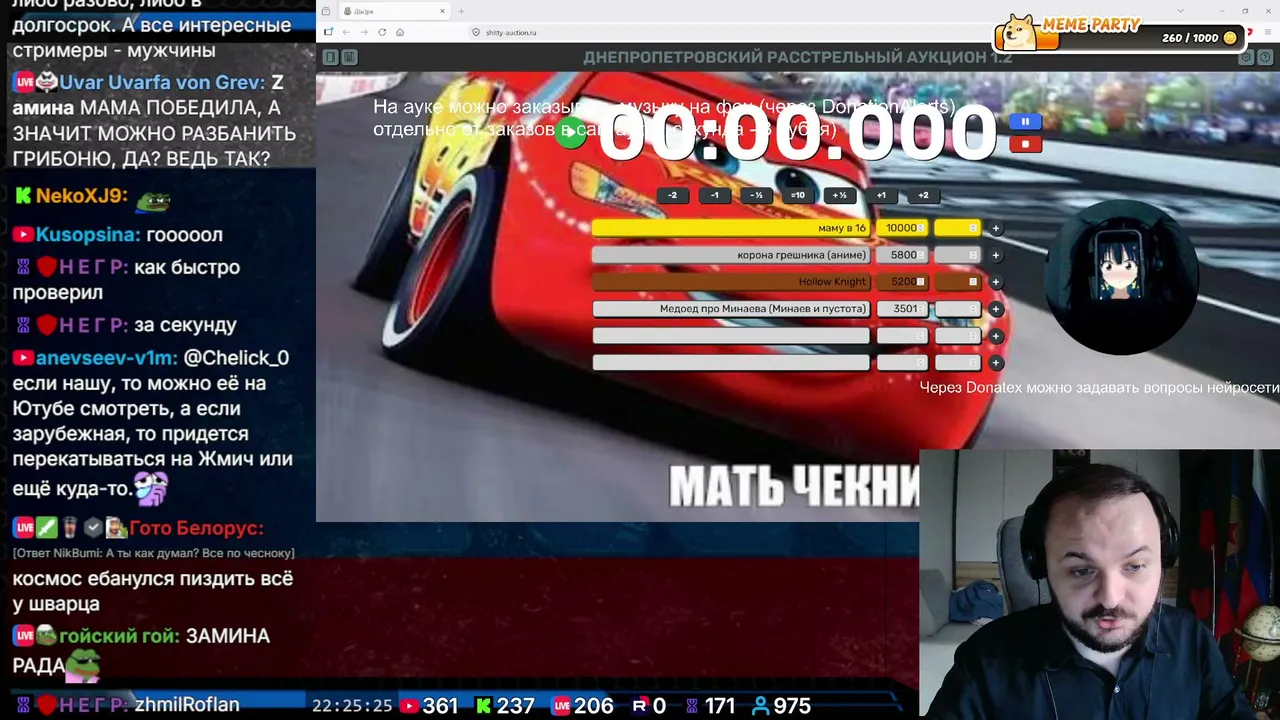Open the browser tab list dropdown
This screenshot has height=720, width=1280.
coord(1181,11)
